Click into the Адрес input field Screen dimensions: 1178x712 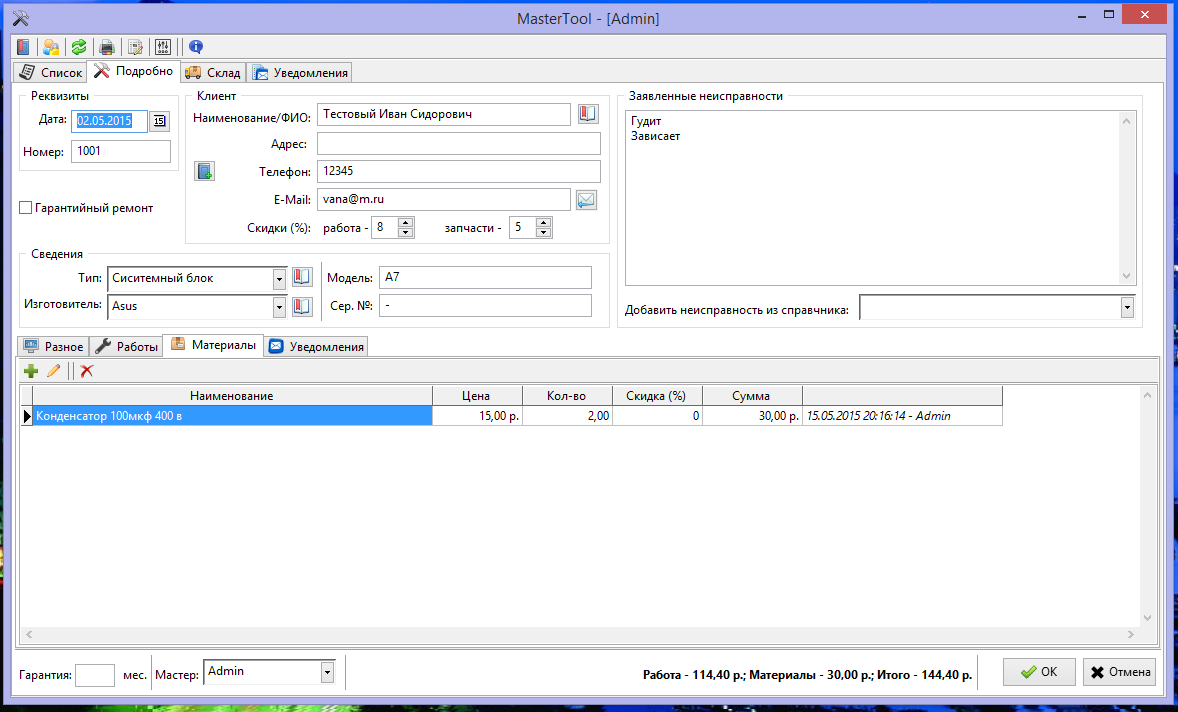458,143
